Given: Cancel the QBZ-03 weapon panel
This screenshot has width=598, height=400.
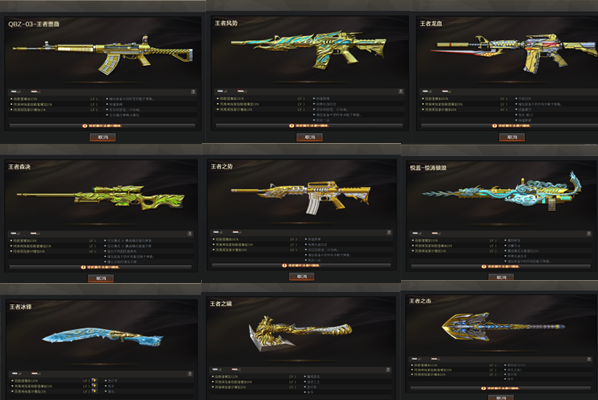Looking at the screenshot, I should point(103,137).
